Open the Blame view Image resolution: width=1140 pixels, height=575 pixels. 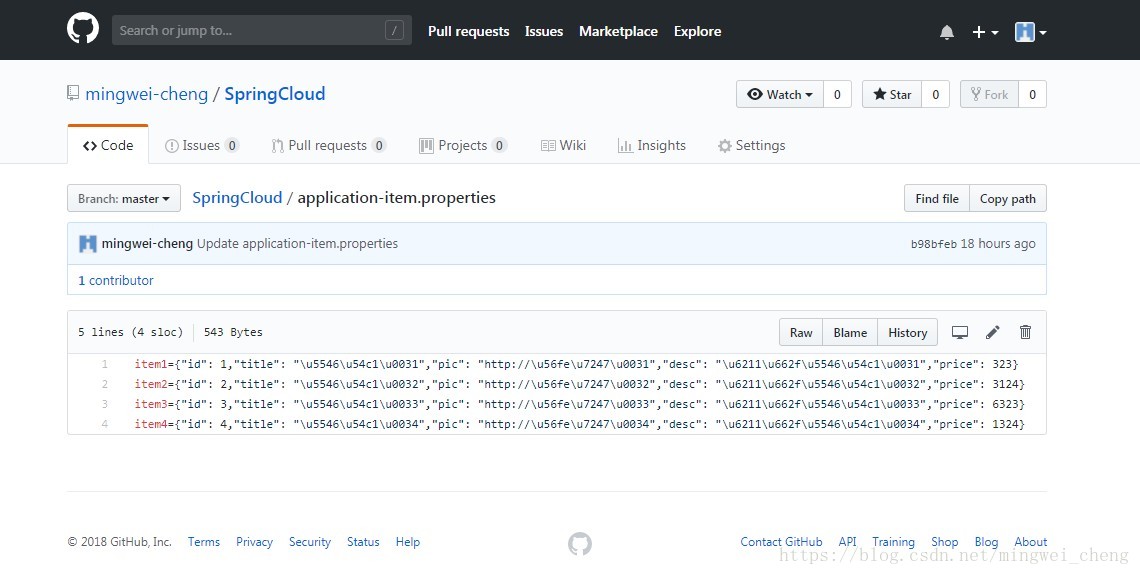850,332
